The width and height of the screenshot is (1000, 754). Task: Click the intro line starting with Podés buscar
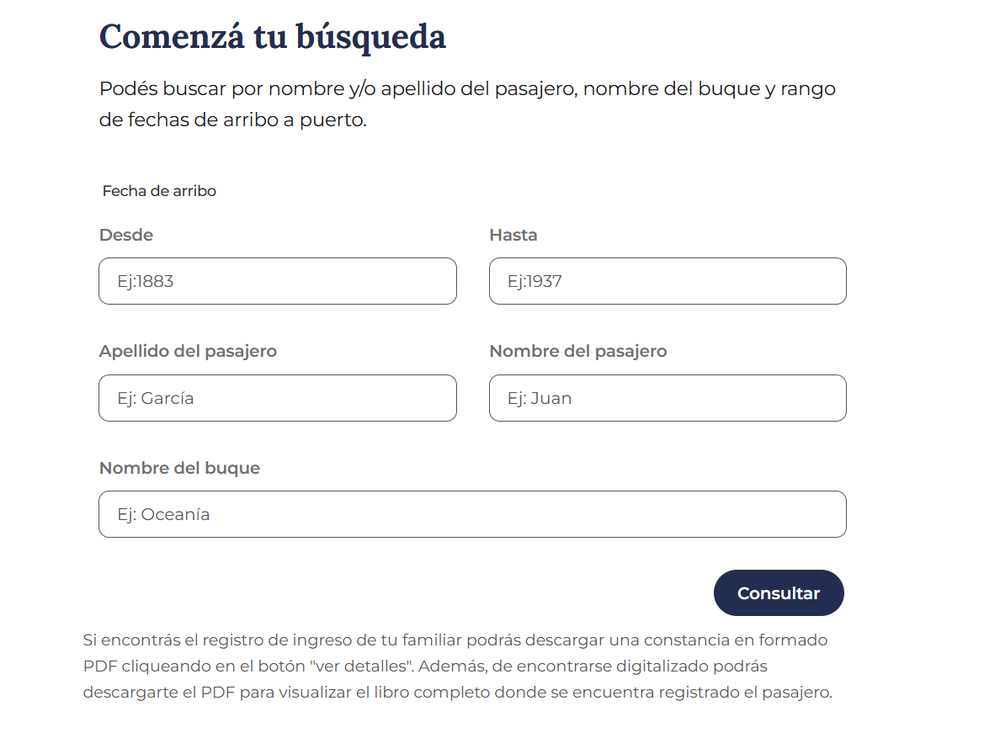coord(467,89)
